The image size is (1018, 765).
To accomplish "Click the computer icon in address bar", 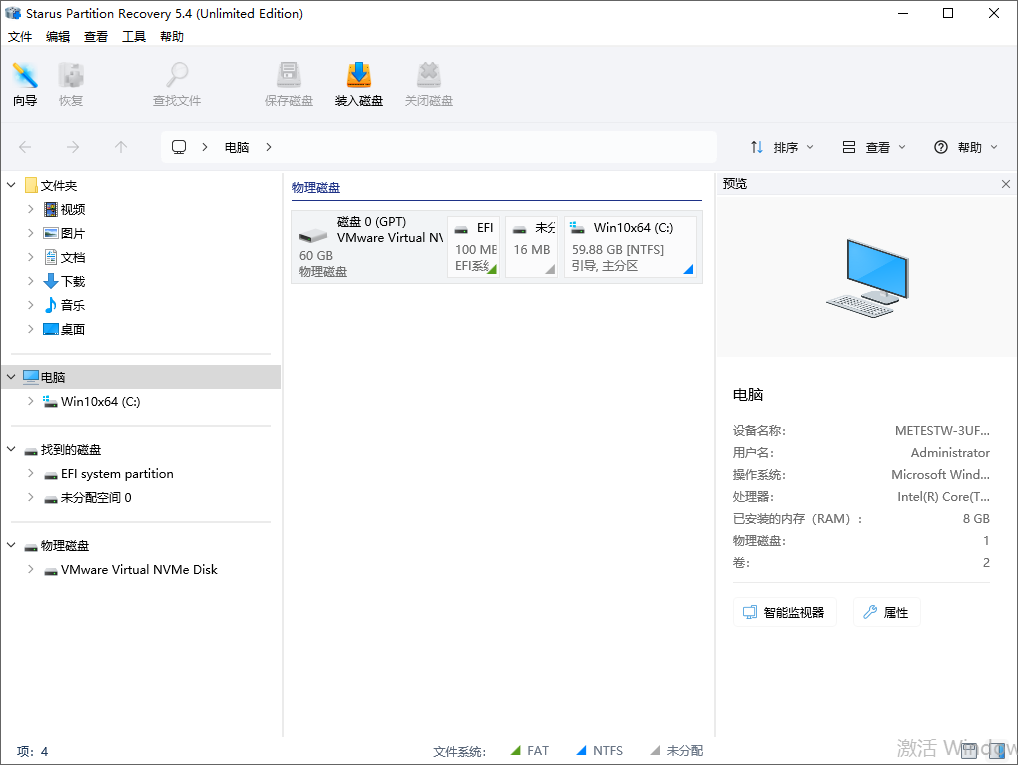I will [x=179, y=147].
